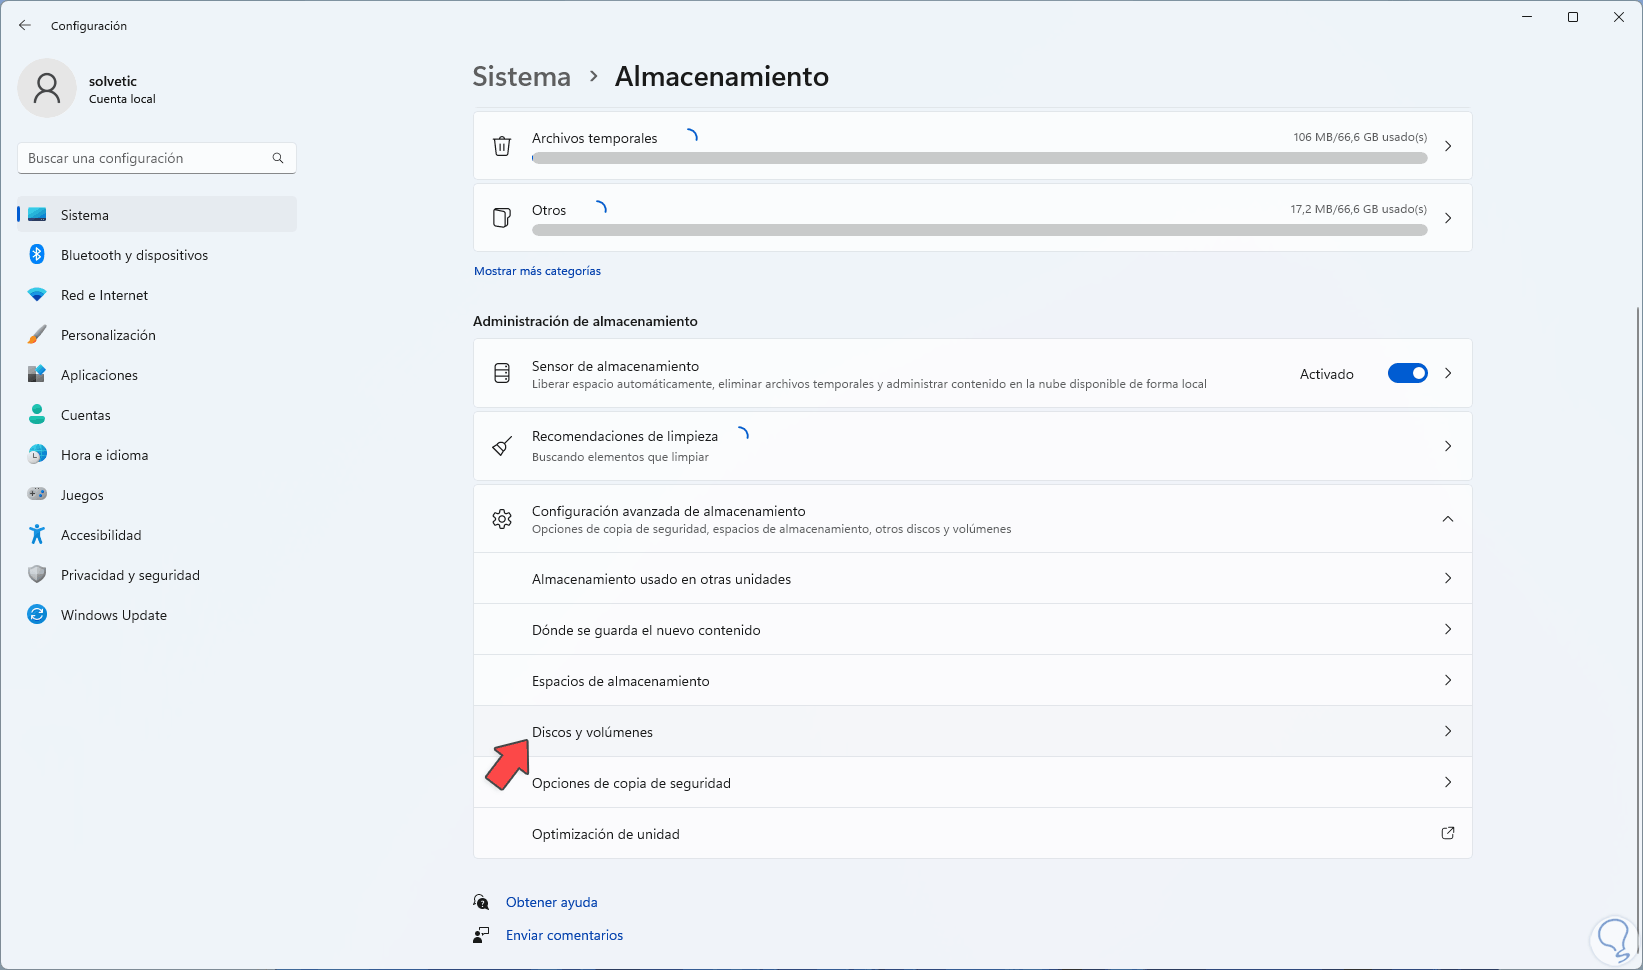This screenshot has width=1643, height=970.
Task: Collapse Configuración avanzada de almacenamiento
Action: coord(1447,519)
